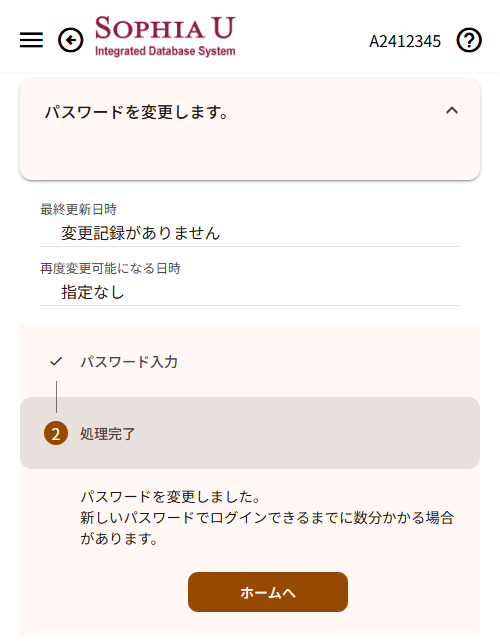Click the パスワードを変更しました message
The width and height of the screenshot is (500, 644).
pos(171,497)
